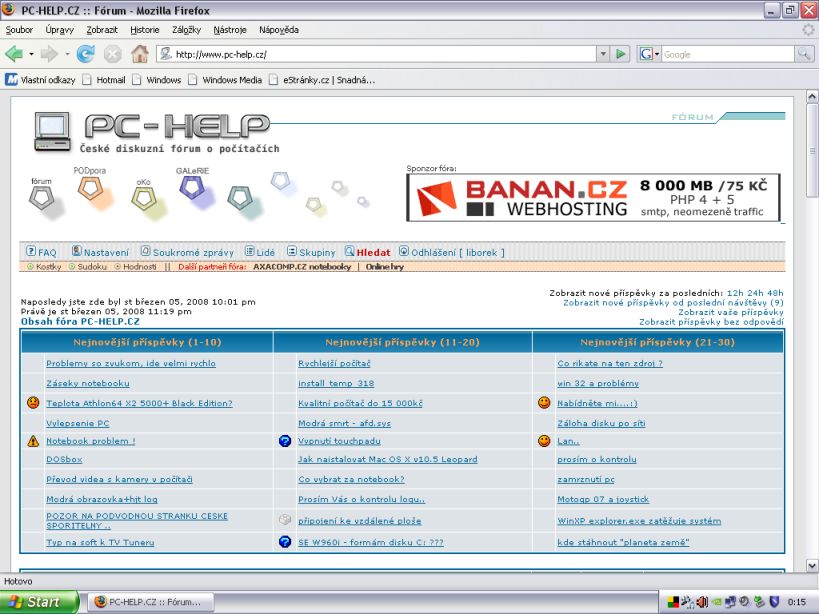This screenshot has height=614, width=819.
Task: Click the blue shield tray icon
Action: click(774, 602)
